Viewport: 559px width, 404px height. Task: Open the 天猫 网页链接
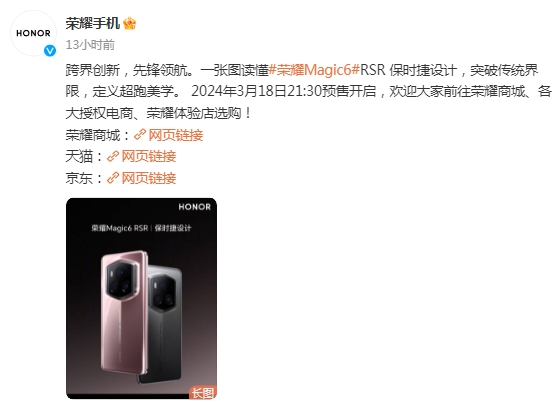149,157
